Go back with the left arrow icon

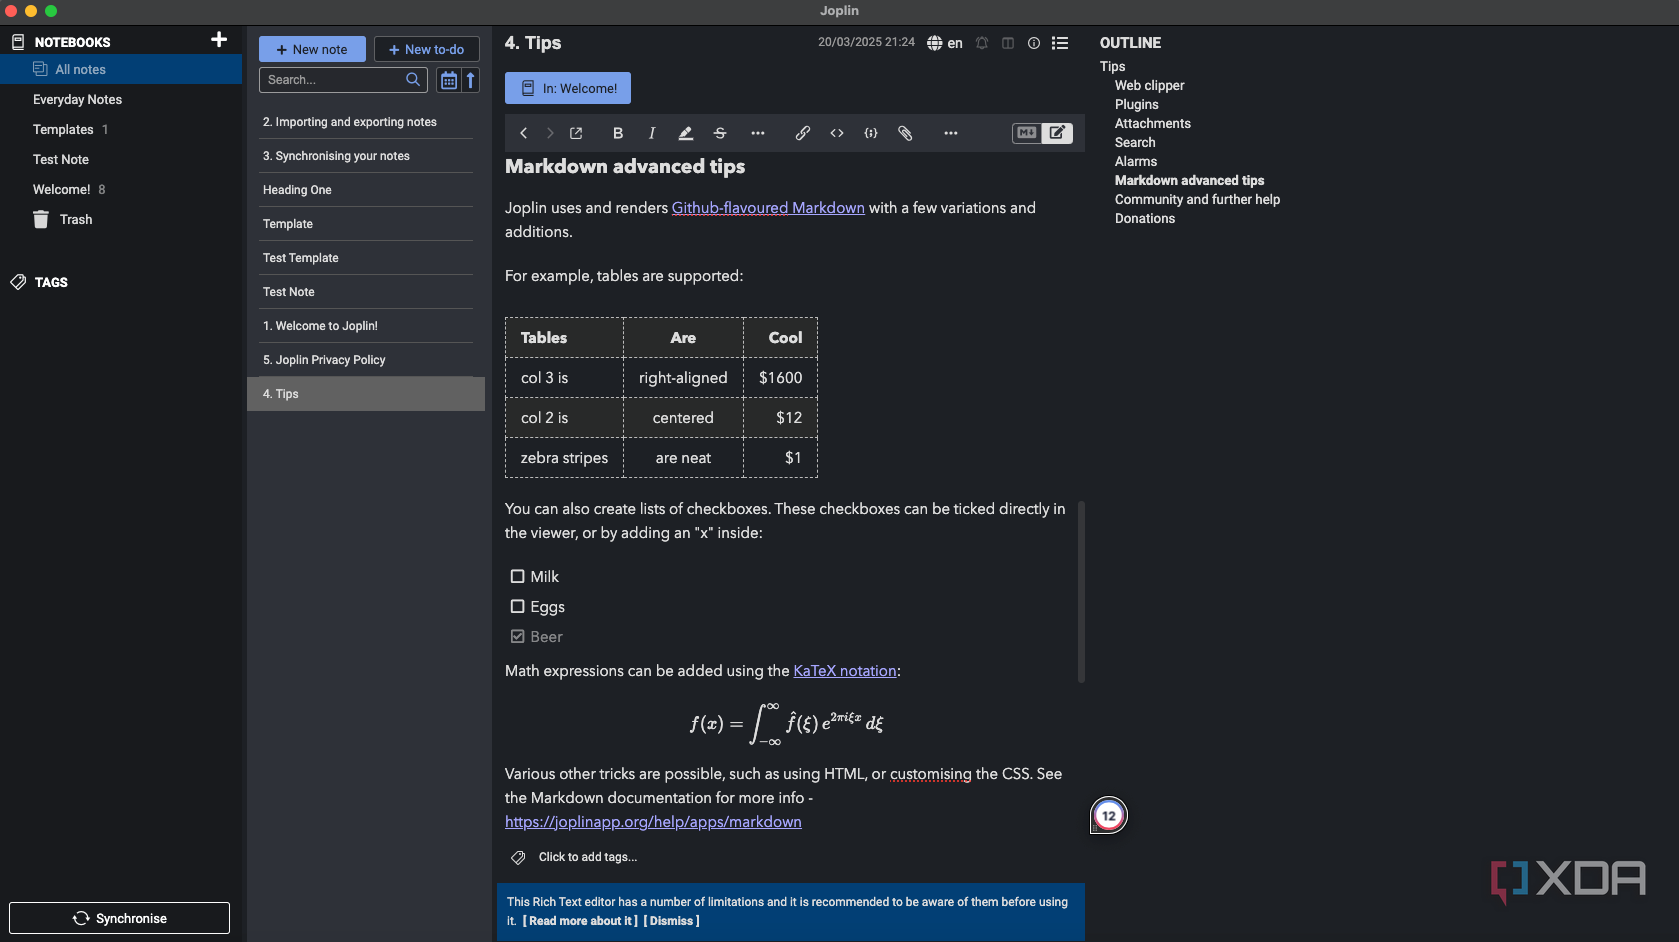click(x=523, y=133)
